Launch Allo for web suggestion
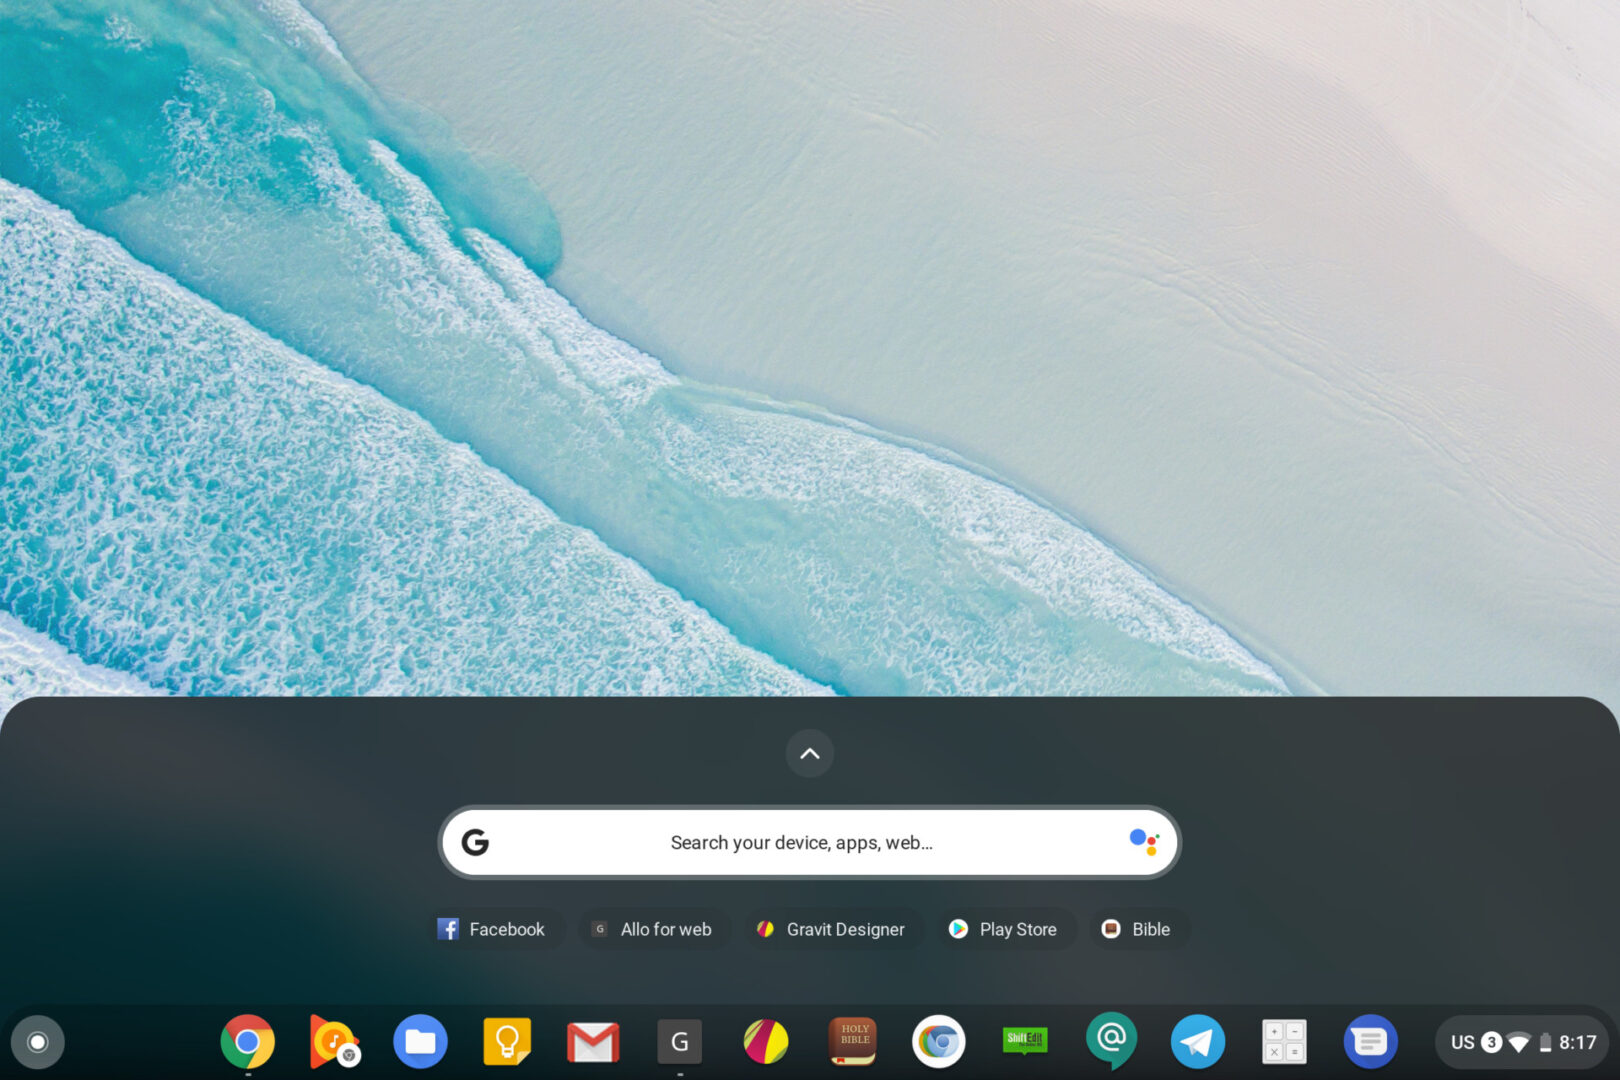1620x1080 pixels. (654, 929)
